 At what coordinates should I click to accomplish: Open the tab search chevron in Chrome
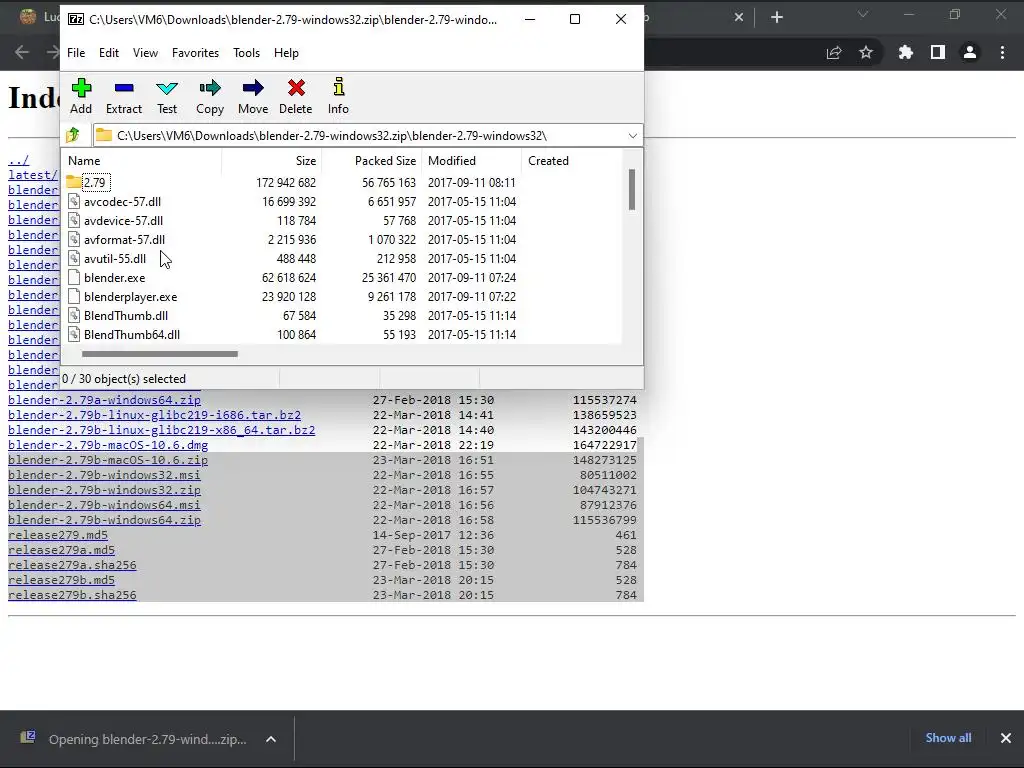[863, 14]
